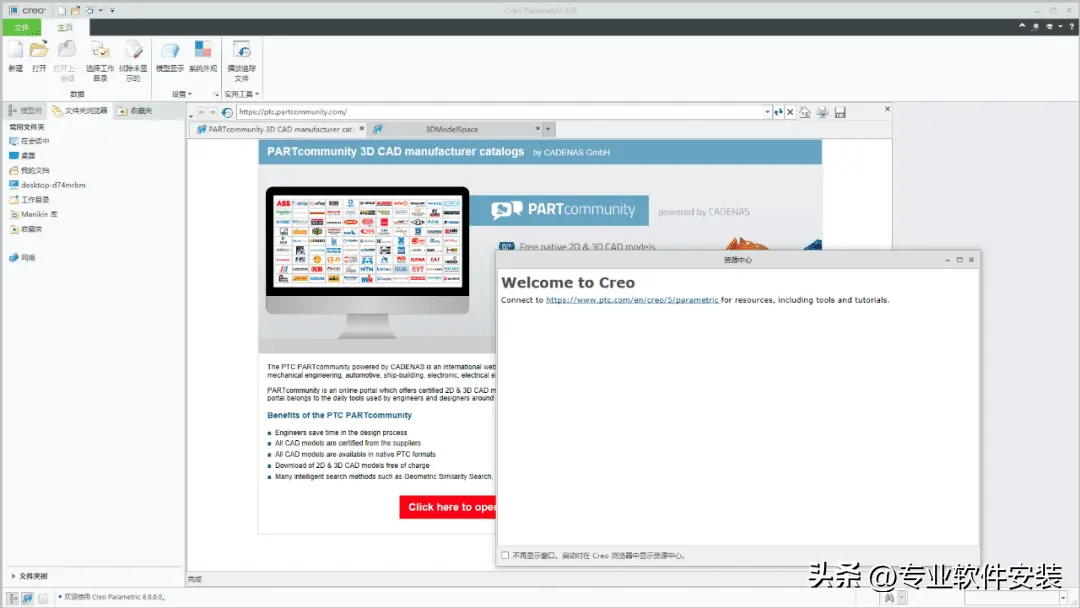Click the New icon in quick access toolbar

click(62, 10)
